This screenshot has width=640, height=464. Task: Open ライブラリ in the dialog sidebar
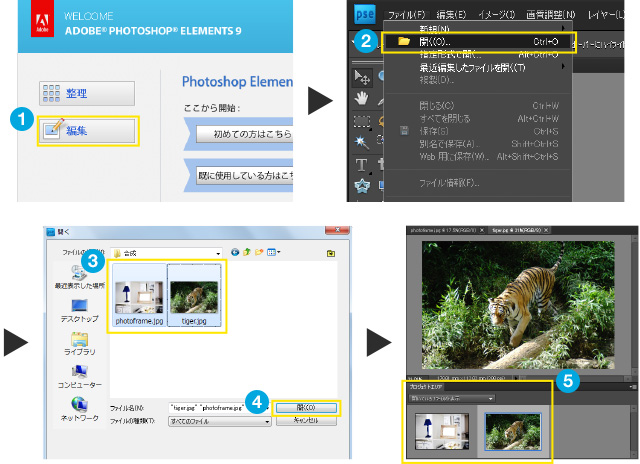coord(80,344)
